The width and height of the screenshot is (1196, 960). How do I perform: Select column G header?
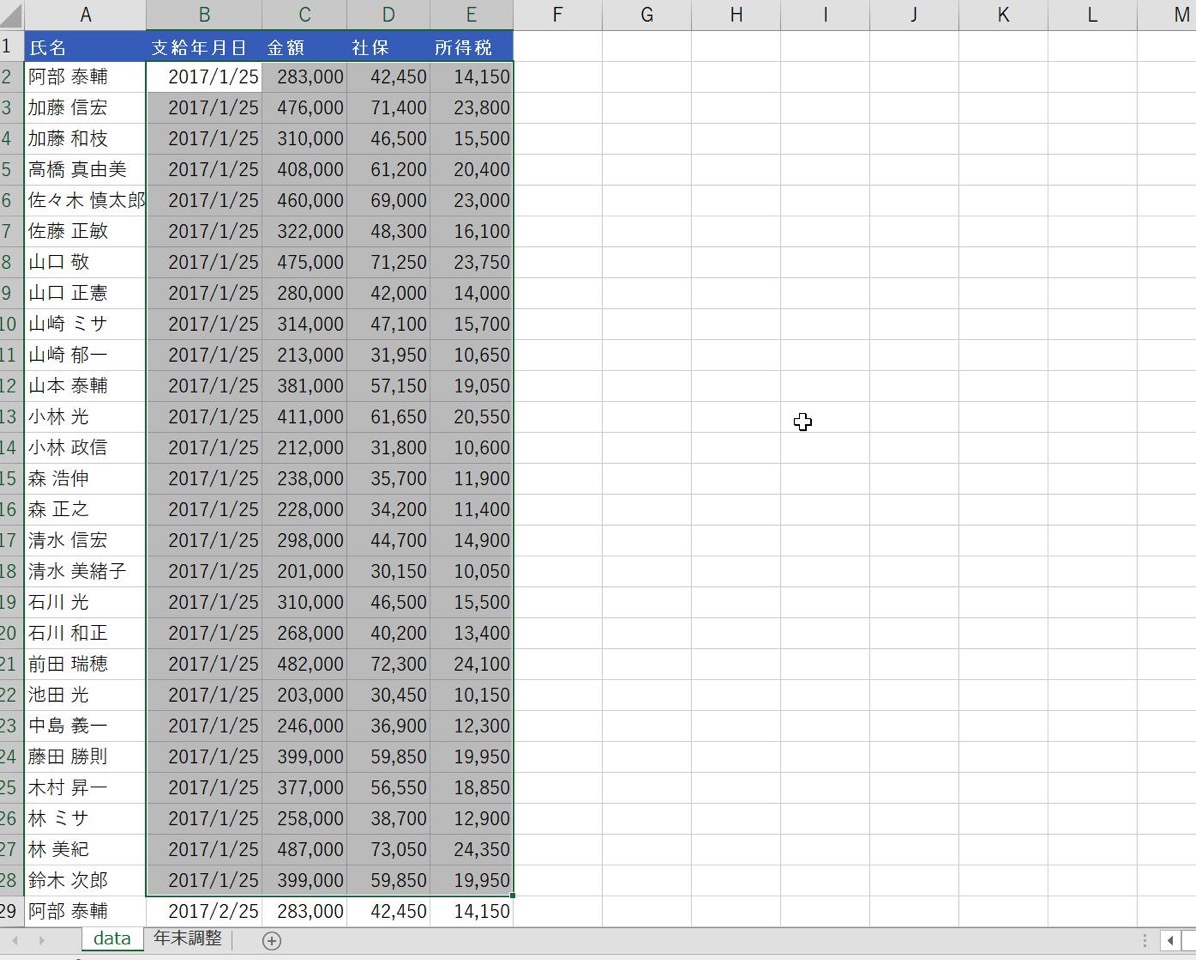tap(646, 15)
